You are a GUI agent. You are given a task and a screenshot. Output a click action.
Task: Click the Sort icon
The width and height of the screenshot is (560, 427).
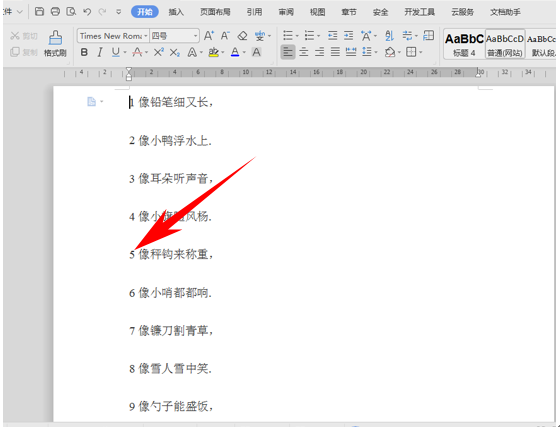click(x=389, y=36)
